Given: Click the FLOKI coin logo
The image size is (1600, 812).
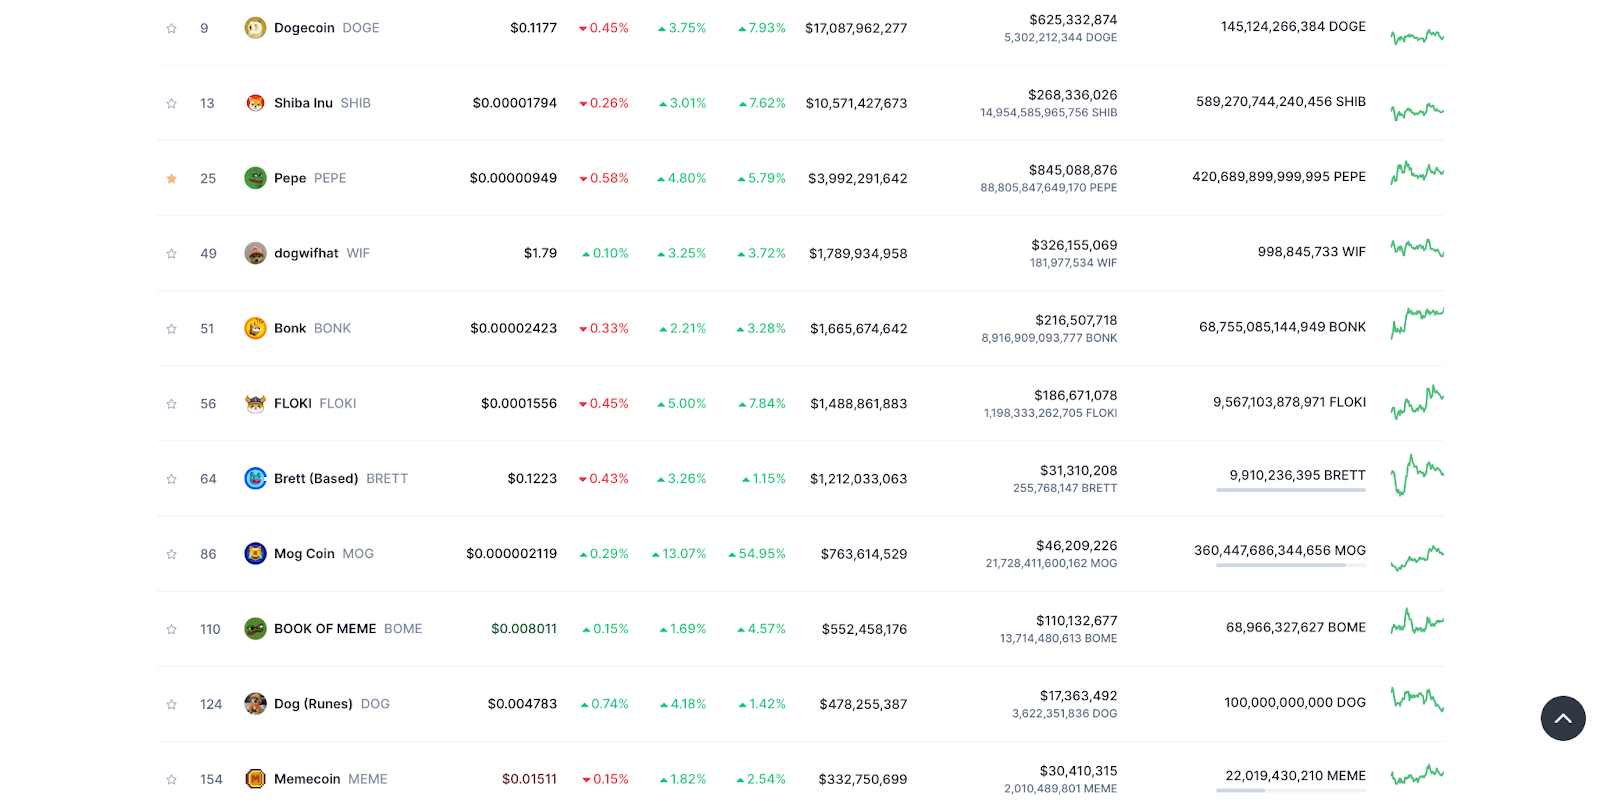Looking at the screenshot, I should point(255,403).
